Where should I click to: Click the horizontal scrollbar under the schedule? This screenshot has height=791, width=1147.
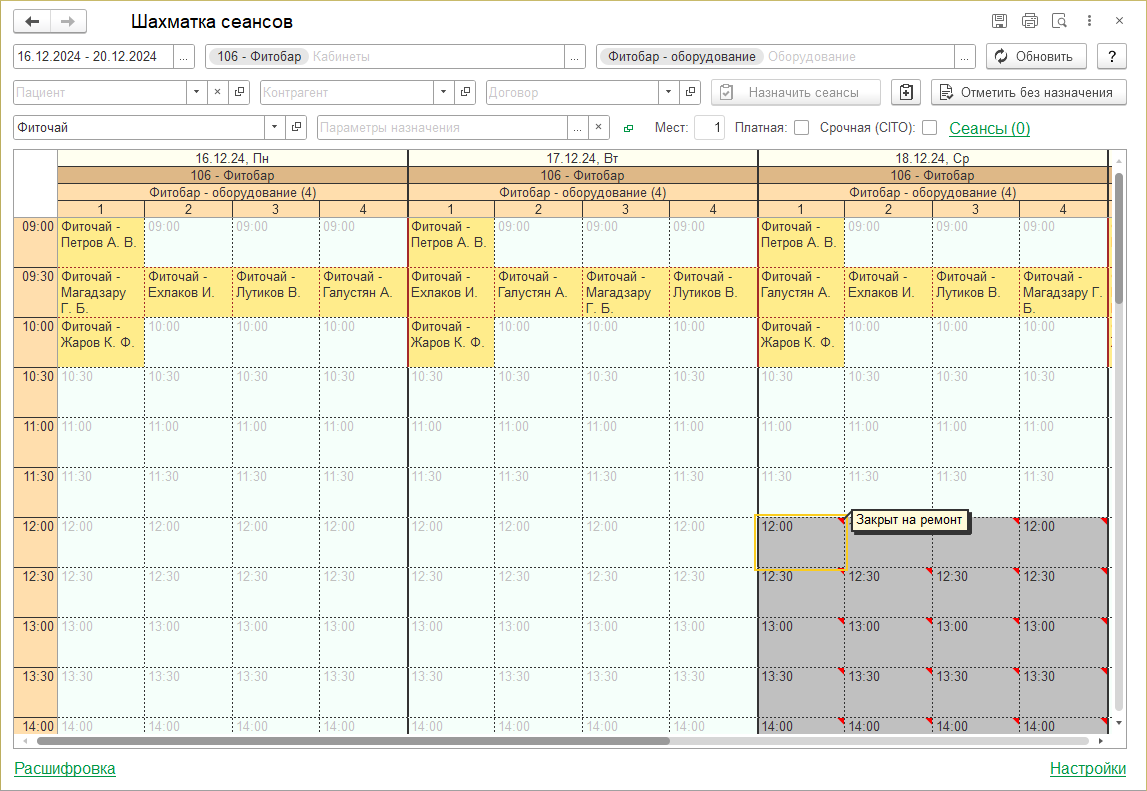352,741
